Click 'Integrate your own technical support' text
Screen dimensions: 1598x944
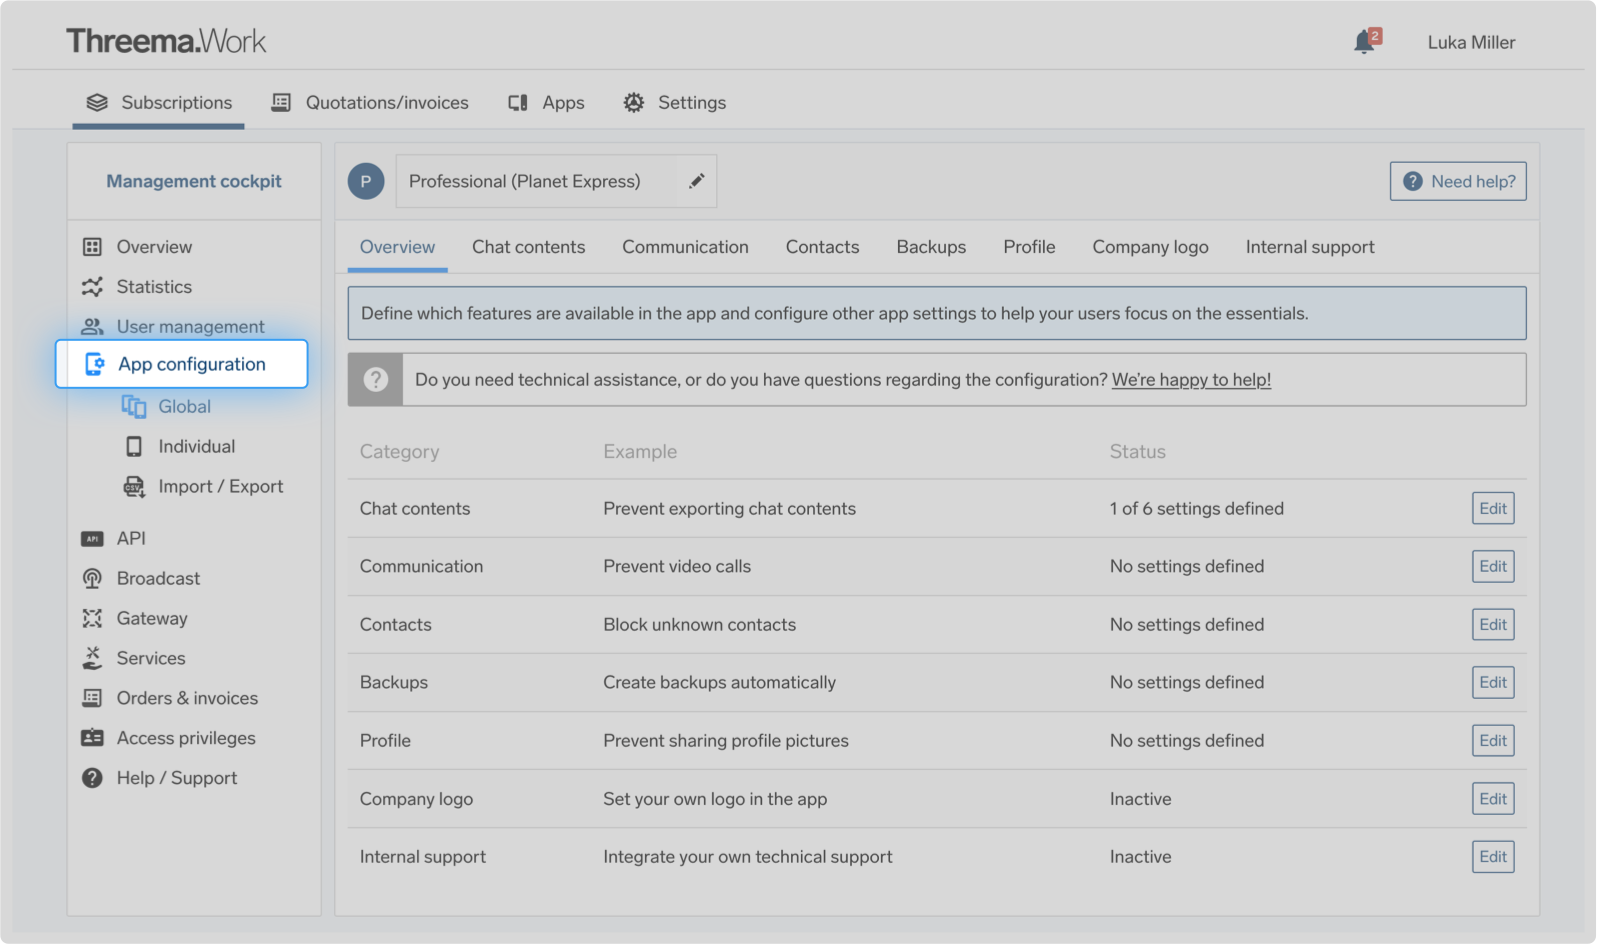tap(747, 856)
